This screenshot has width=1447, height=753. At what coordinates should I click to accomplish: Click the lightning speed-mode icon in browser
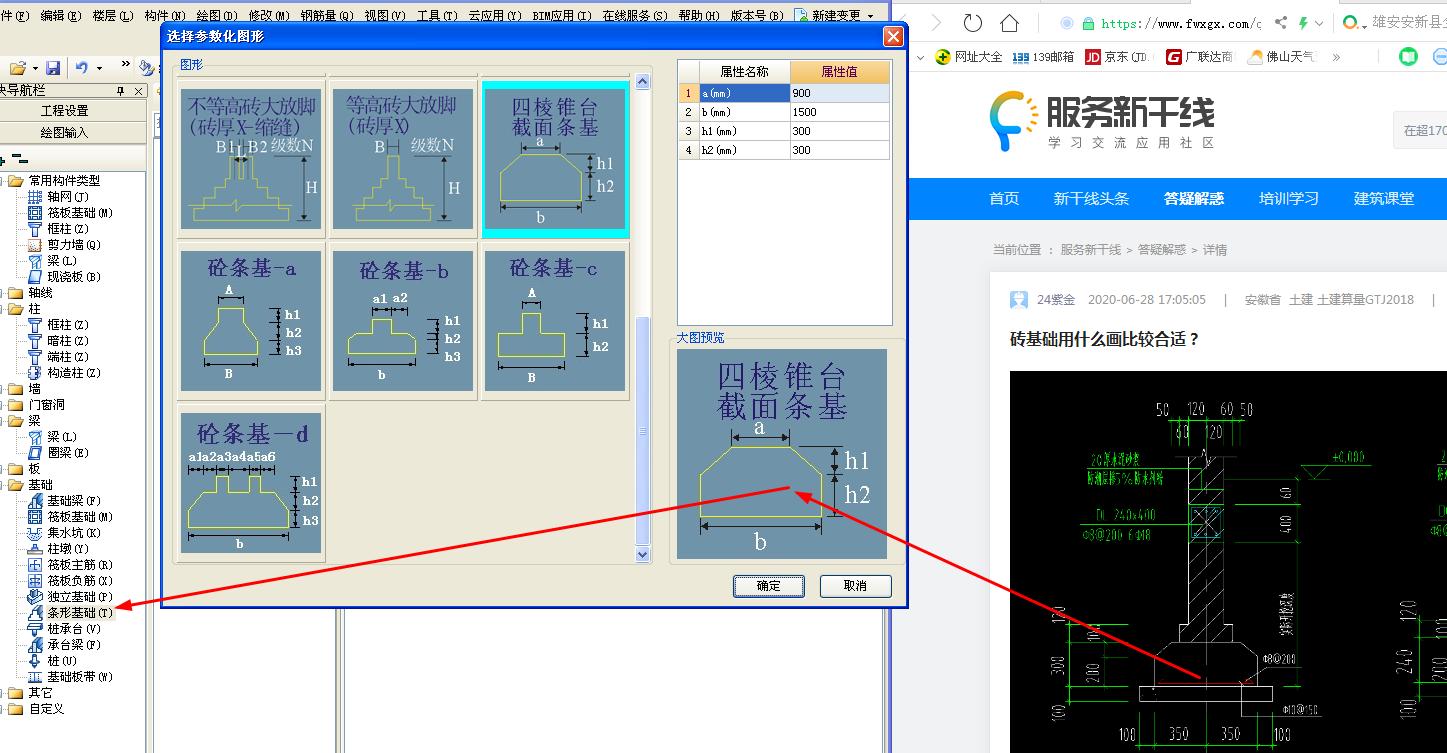1303,23
